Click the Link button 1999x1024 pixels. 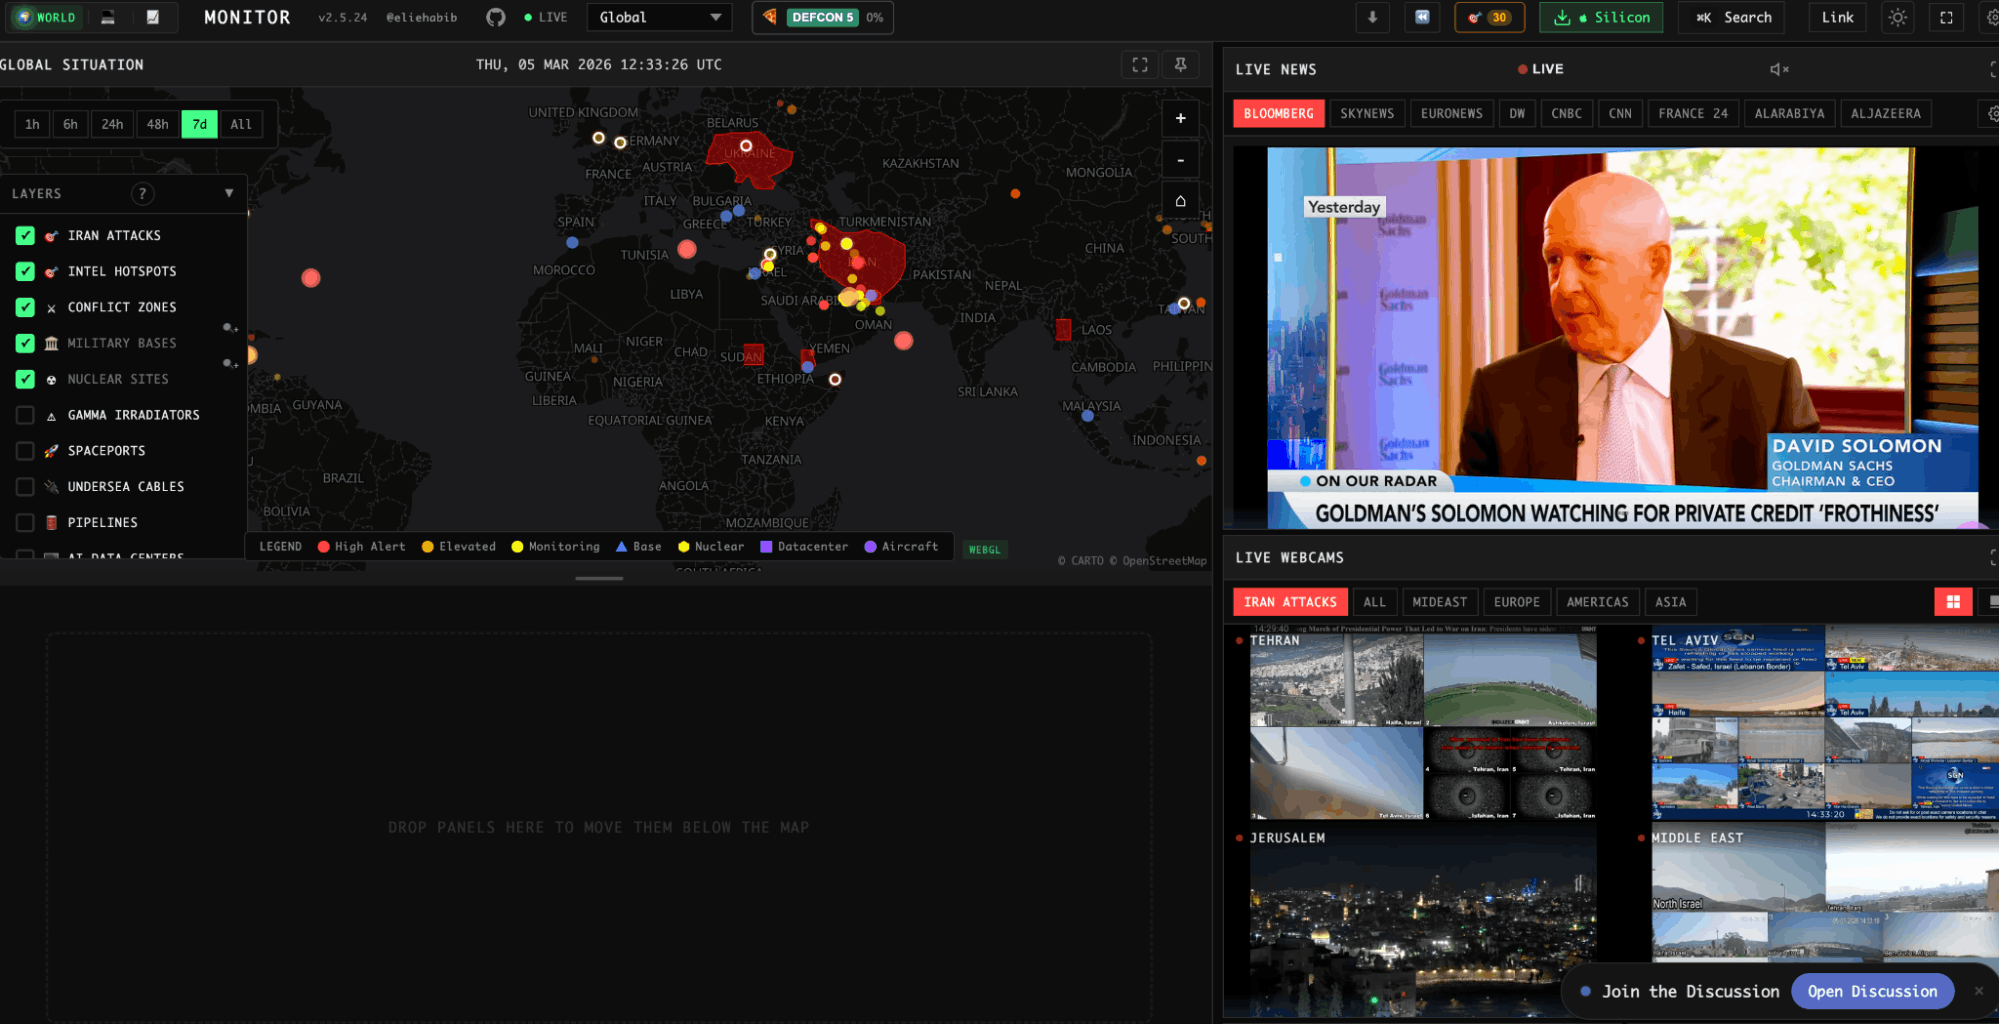(x=1837, y=17)
